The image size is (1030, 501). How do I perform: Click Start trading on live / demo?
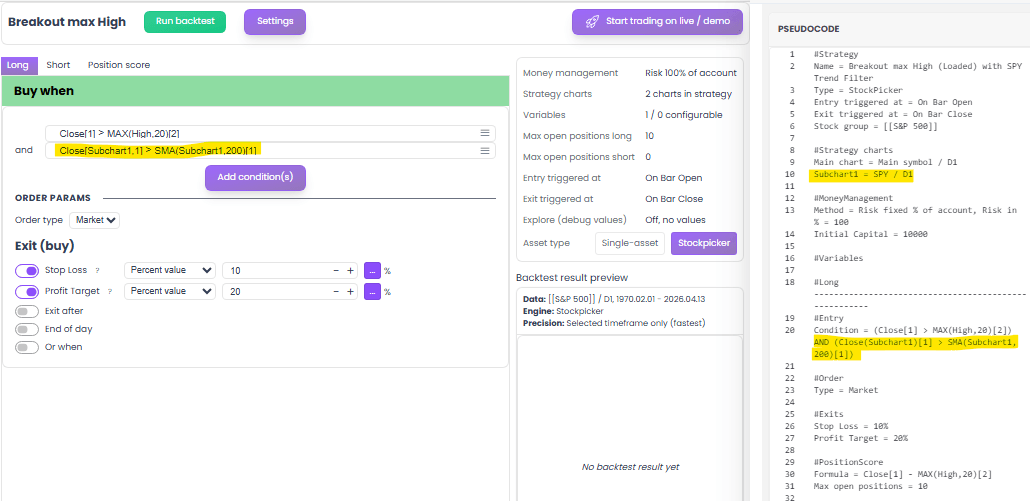coord(658,21)
